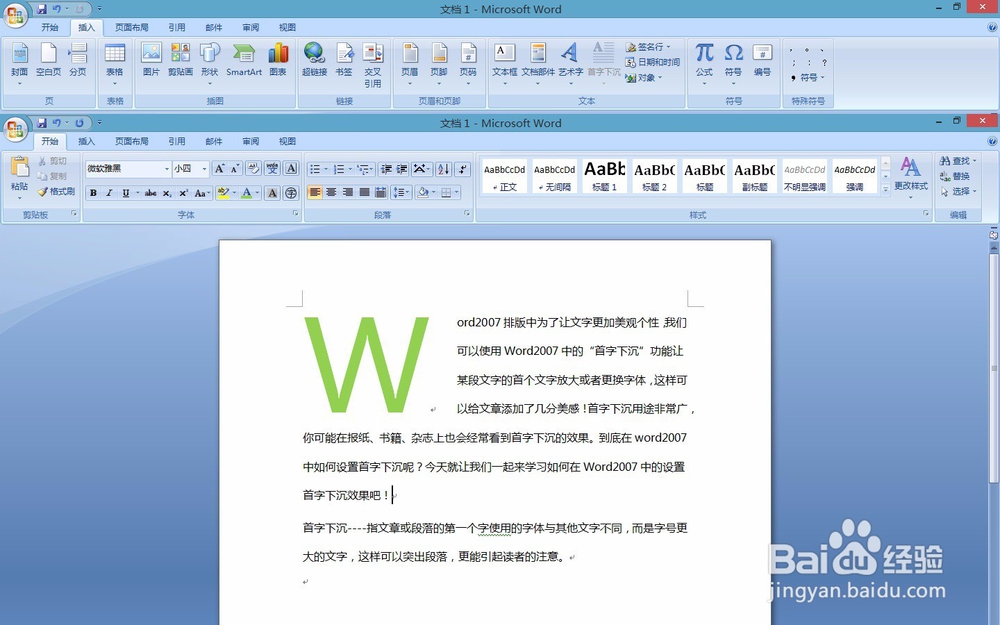The image size is (1000, 625).
Task: Open the 形状 shapes gallery
Action: click(210, 64)
